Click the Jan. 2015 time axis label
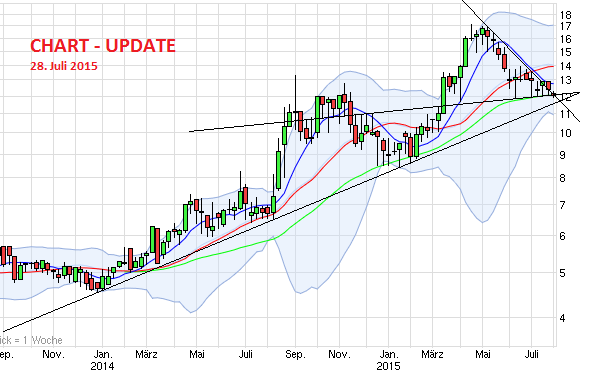The image size is (609, 386). tap(388, 355)
